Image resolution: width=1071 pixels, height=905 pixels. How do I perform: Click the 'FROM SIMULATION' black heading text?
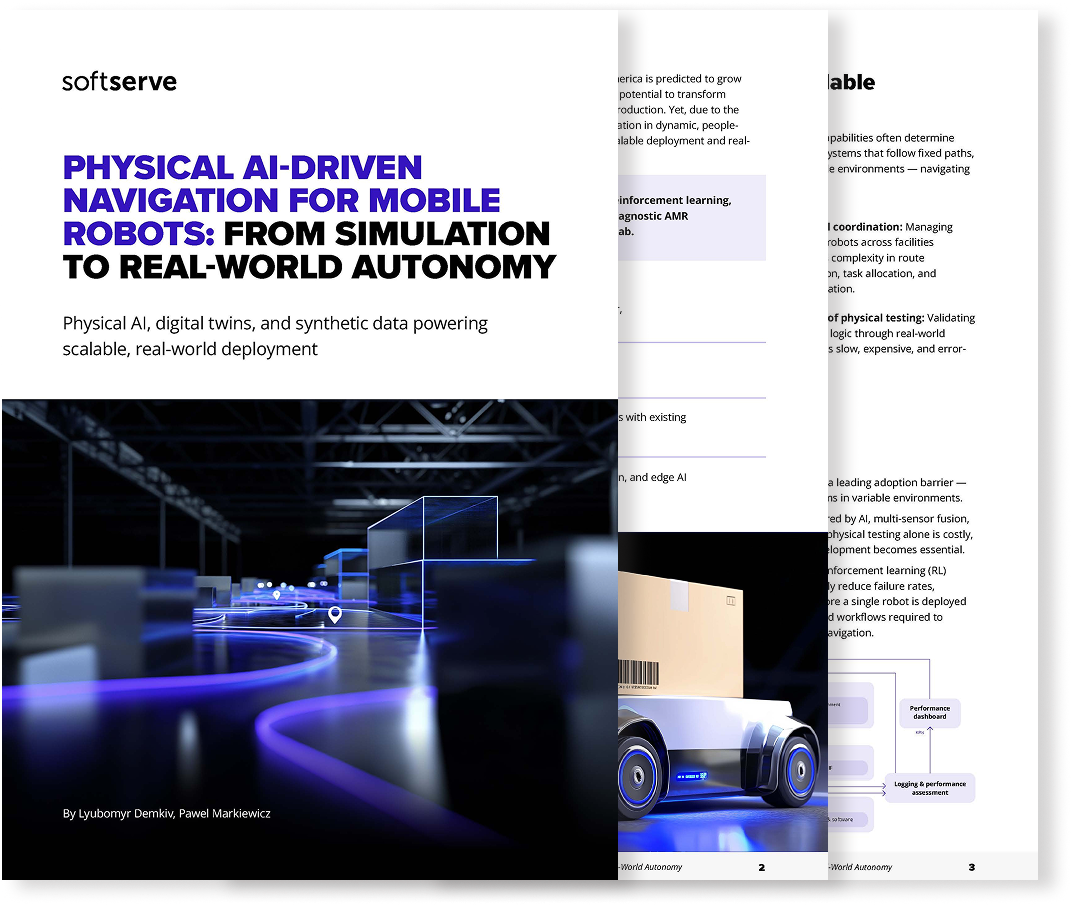[x=386, y=233]
